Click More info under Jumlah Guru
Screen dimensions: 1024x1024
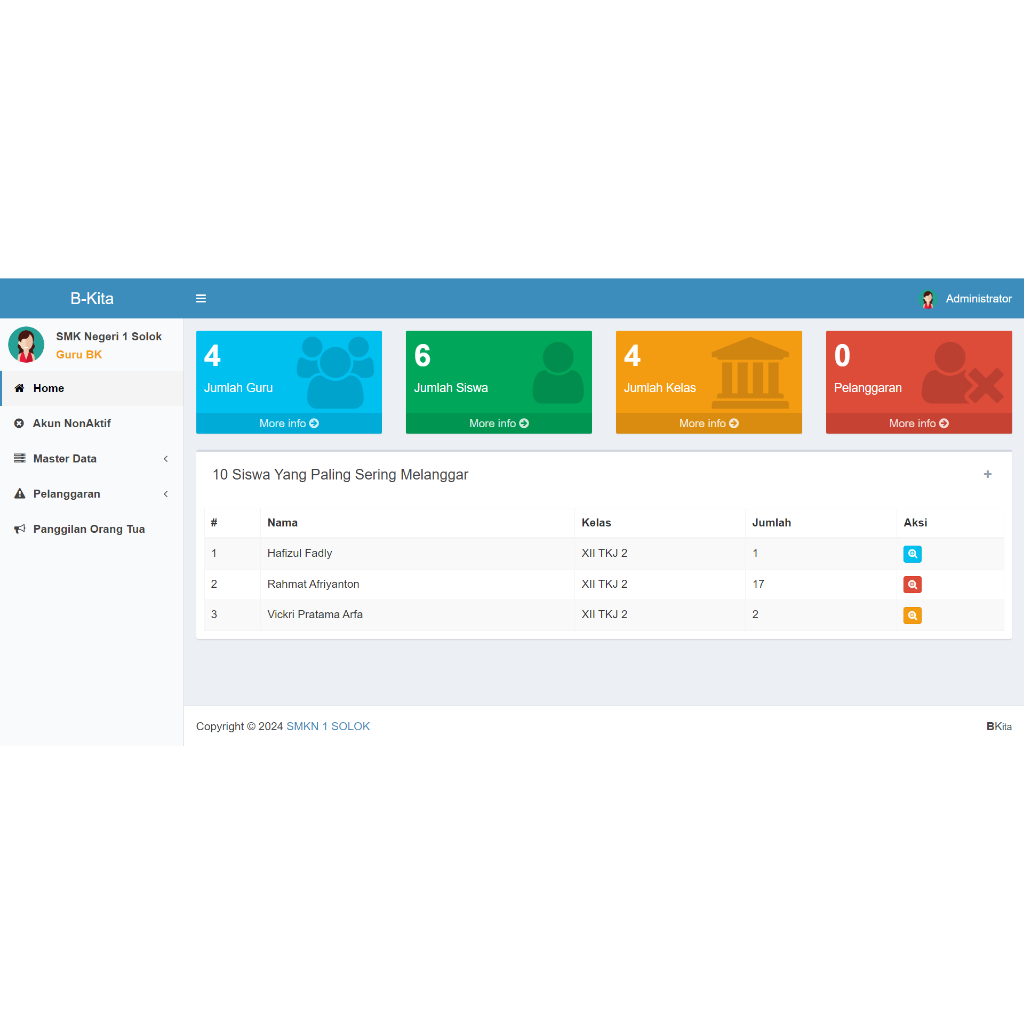pos(288,424)
